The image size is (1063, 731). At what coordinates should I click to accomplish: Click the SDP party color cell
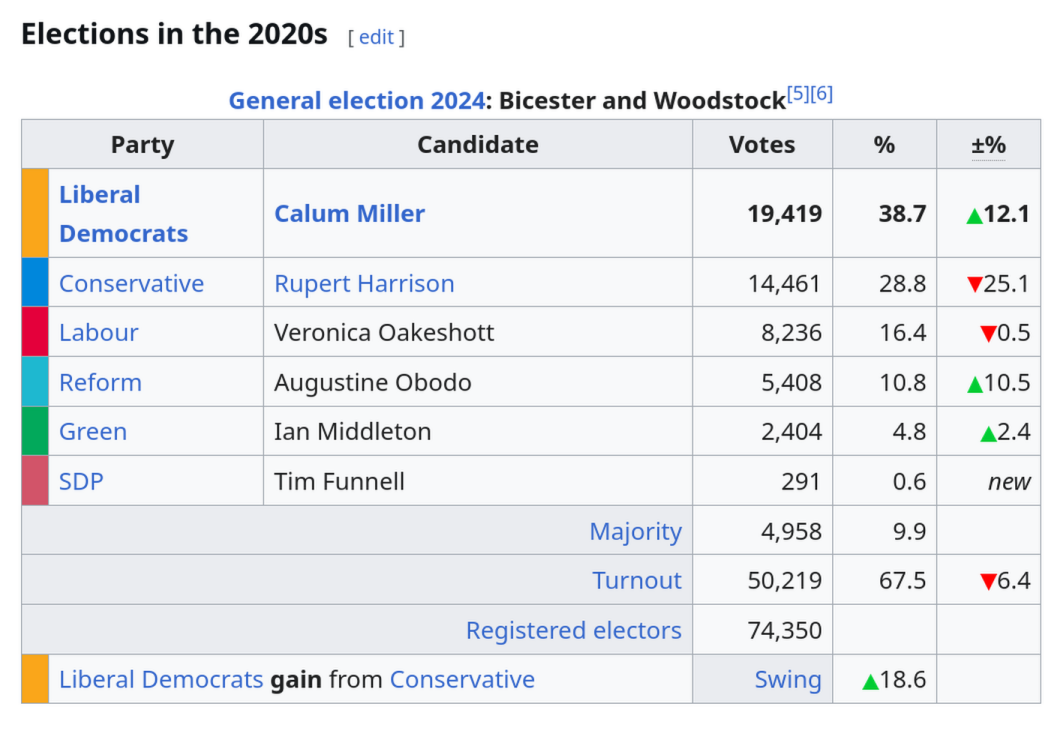(x=35, y=481)
